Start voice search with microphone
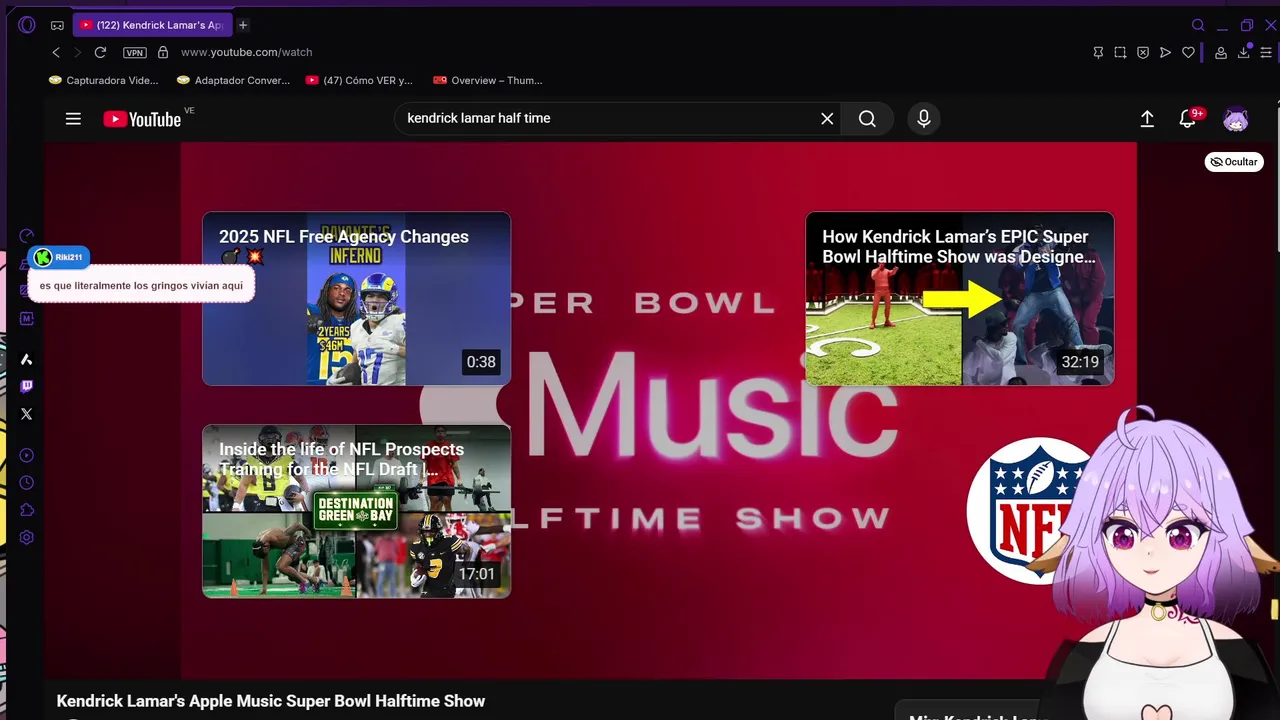The width and height of the screenshot is (1280, 720). point(924,118)
